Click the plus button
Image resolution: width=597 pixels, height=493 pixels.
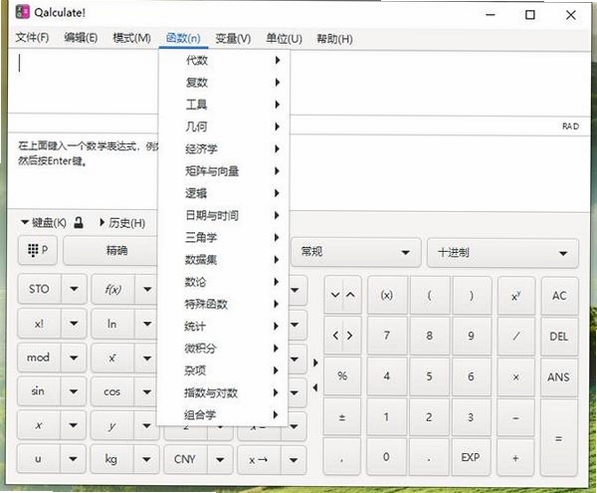pyautogui.click(x=516, y=458)
